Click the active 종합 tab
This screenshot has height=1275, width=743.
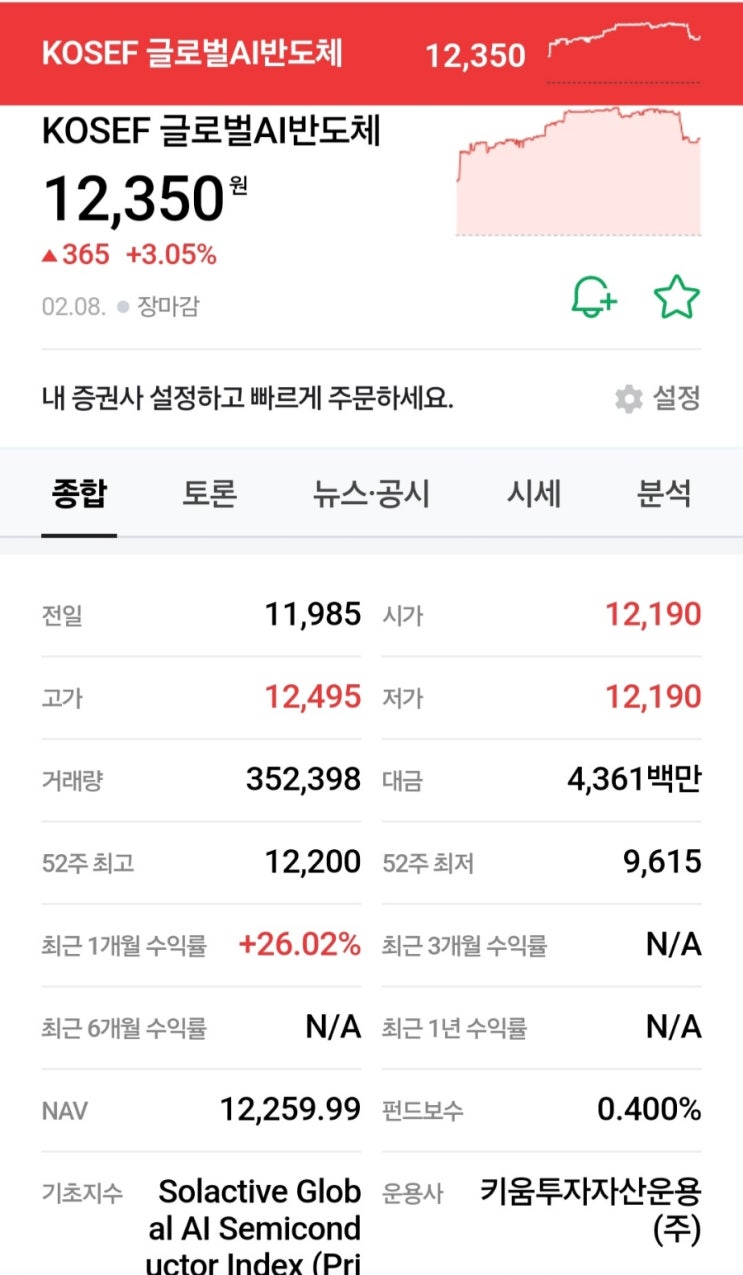click(79, 493)
